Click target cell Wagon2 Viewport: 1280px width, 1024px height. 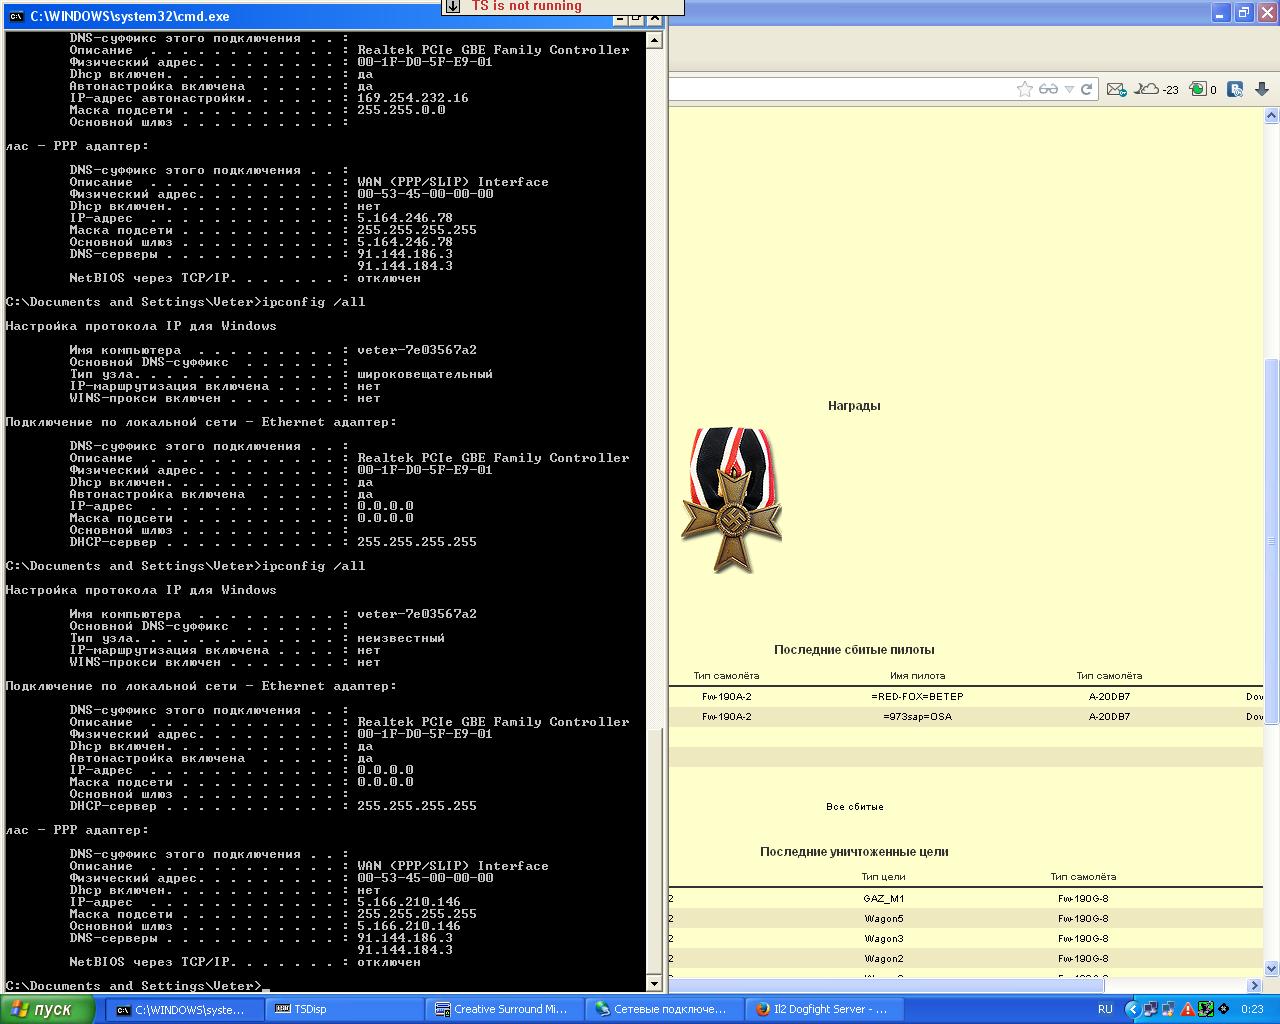884,958
